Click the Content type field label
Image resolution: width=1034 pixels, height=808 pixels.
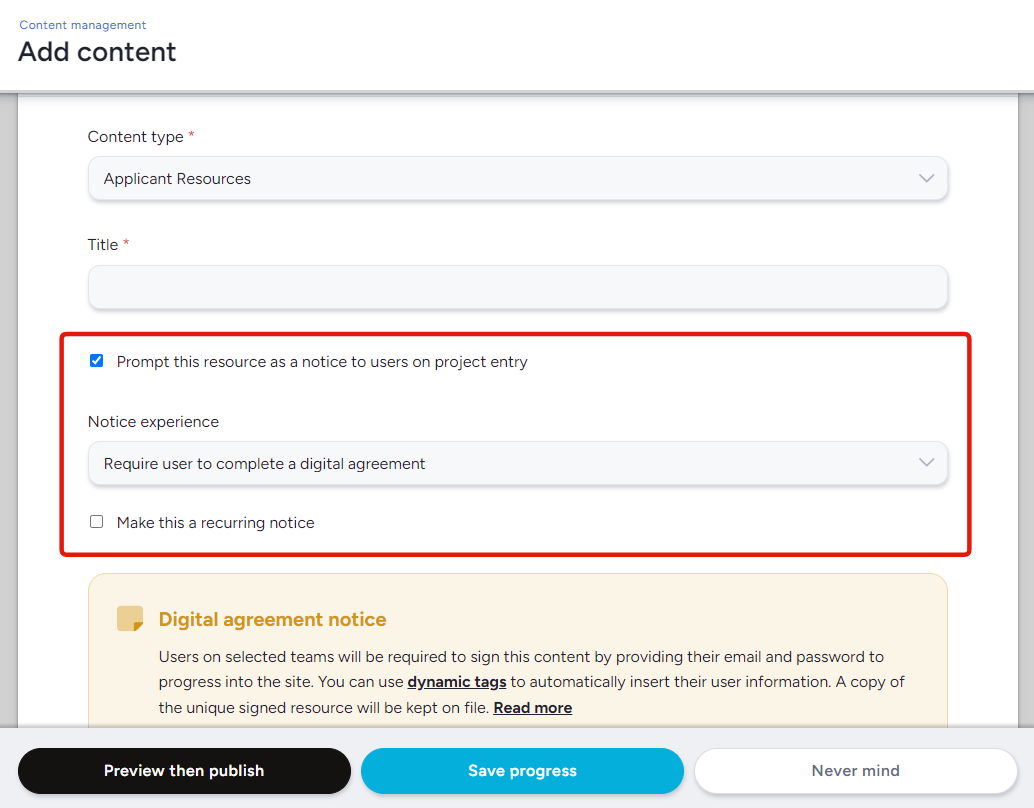tap(135, 137)
